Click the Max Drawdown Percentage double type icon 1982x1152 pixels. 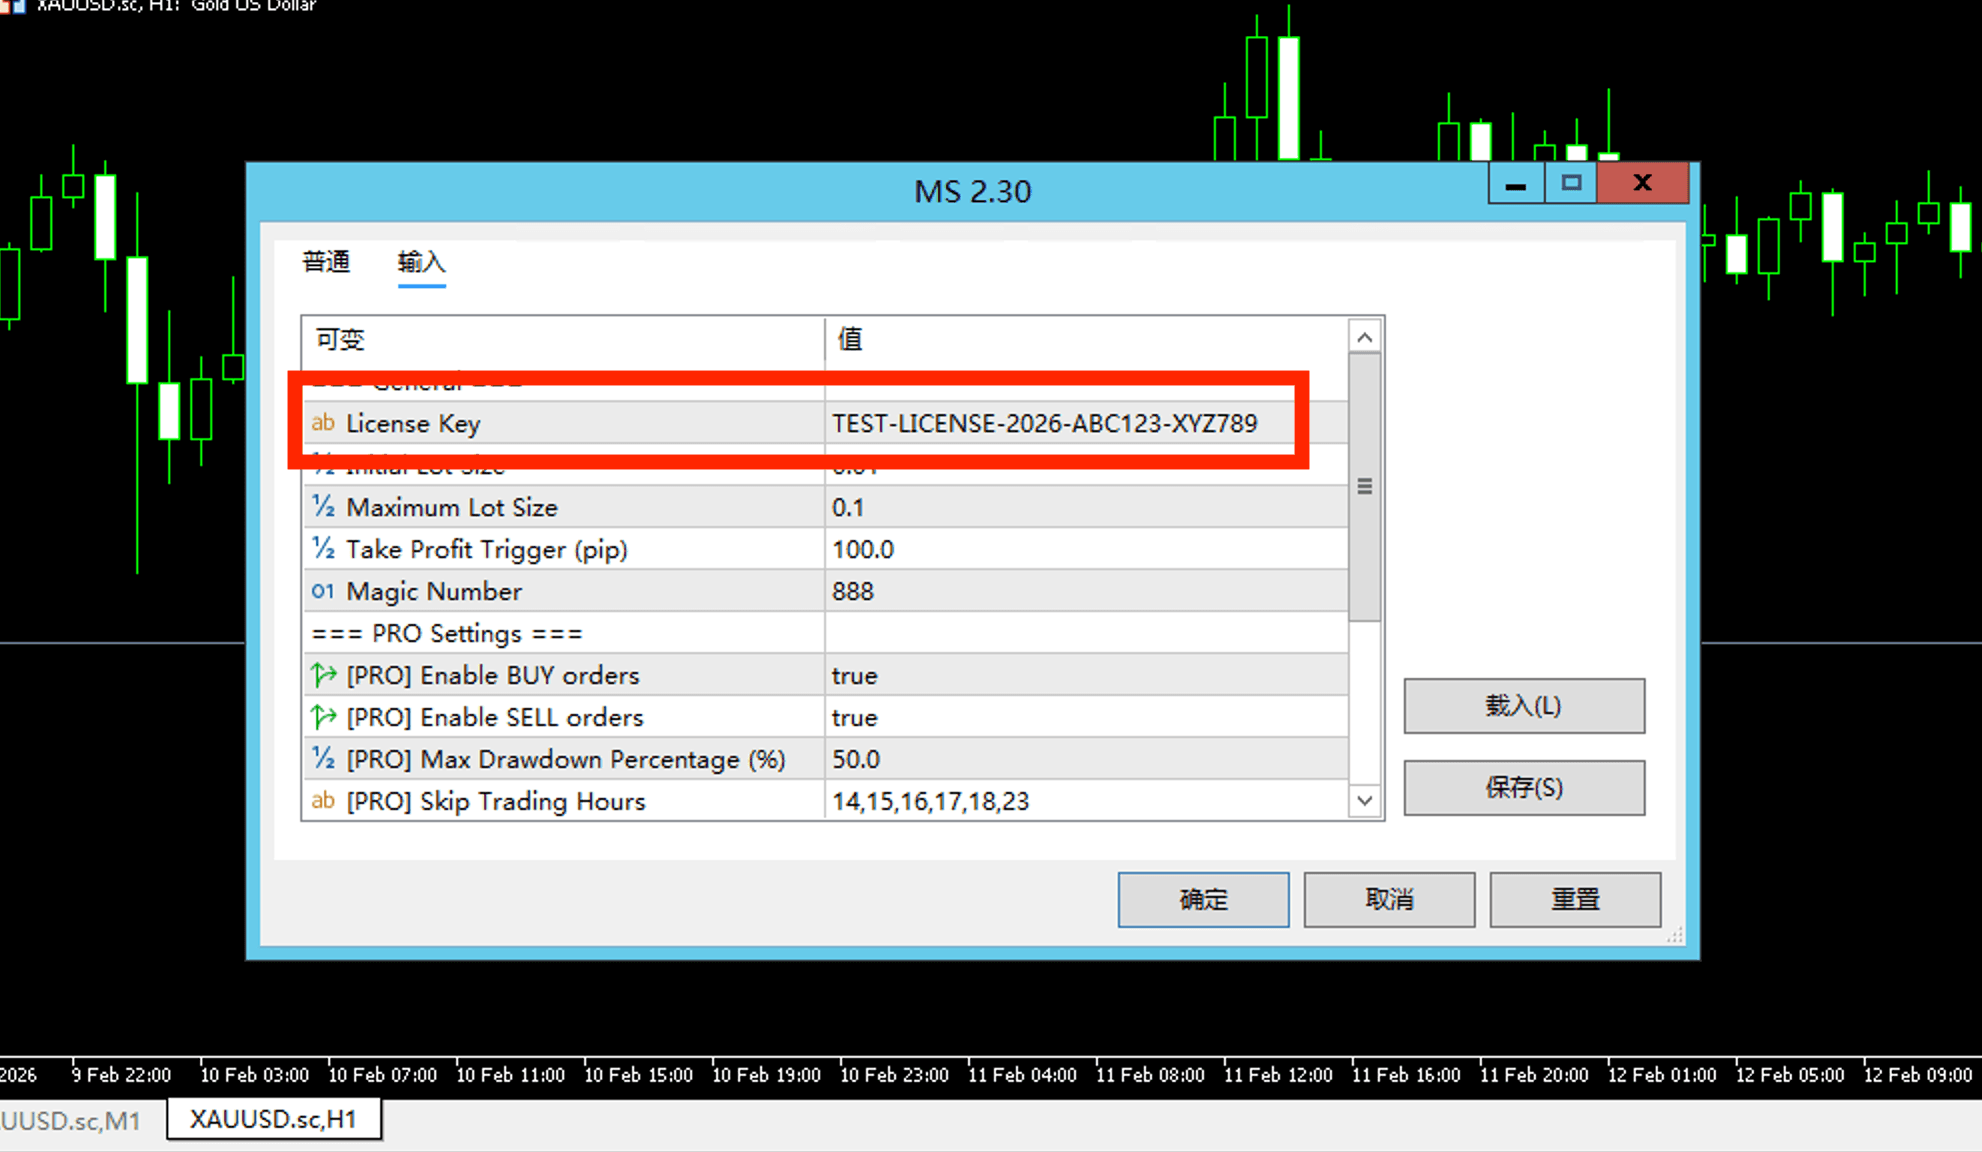(322, 759)
